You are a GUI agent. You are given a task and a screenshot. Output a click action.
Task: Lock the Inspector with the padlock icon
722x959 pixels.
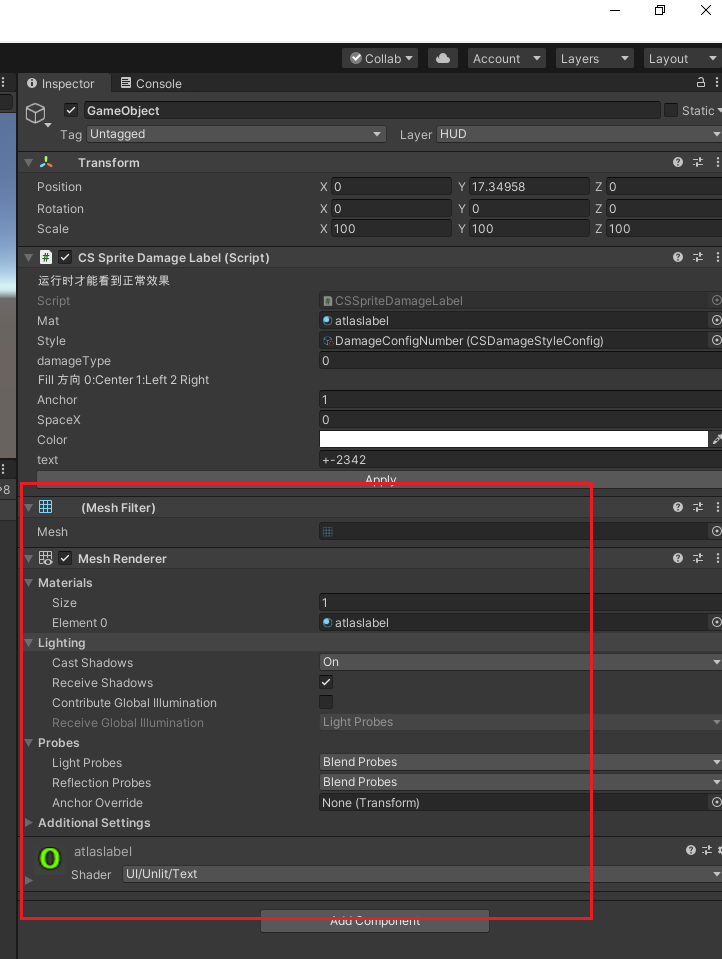701,83
